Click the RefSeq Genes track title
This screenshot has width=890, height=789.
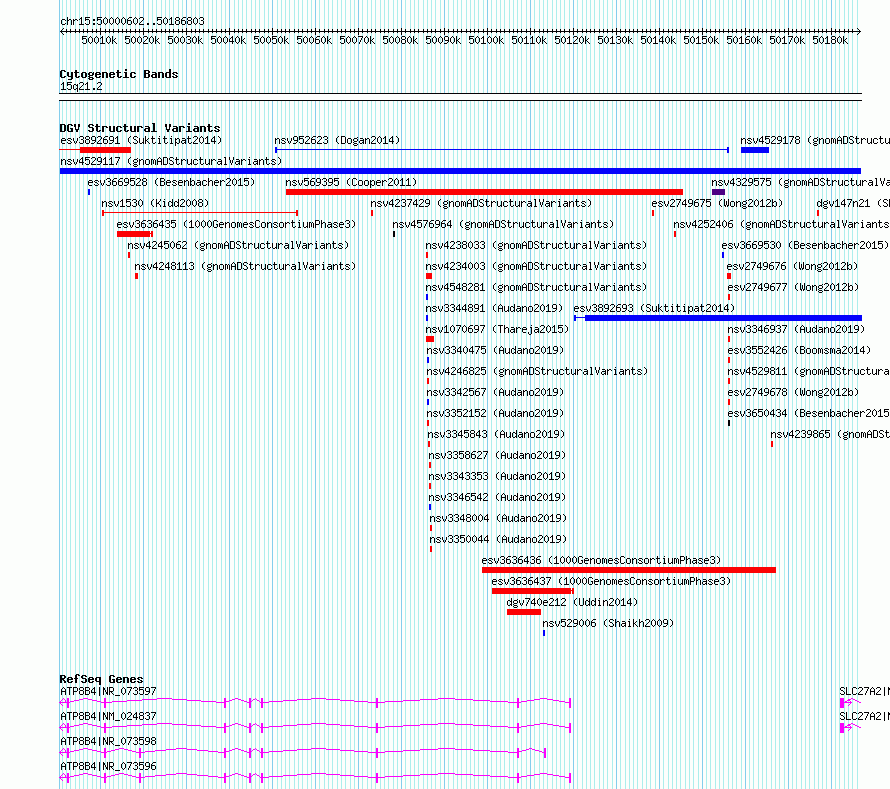click(x=101, y=679)
